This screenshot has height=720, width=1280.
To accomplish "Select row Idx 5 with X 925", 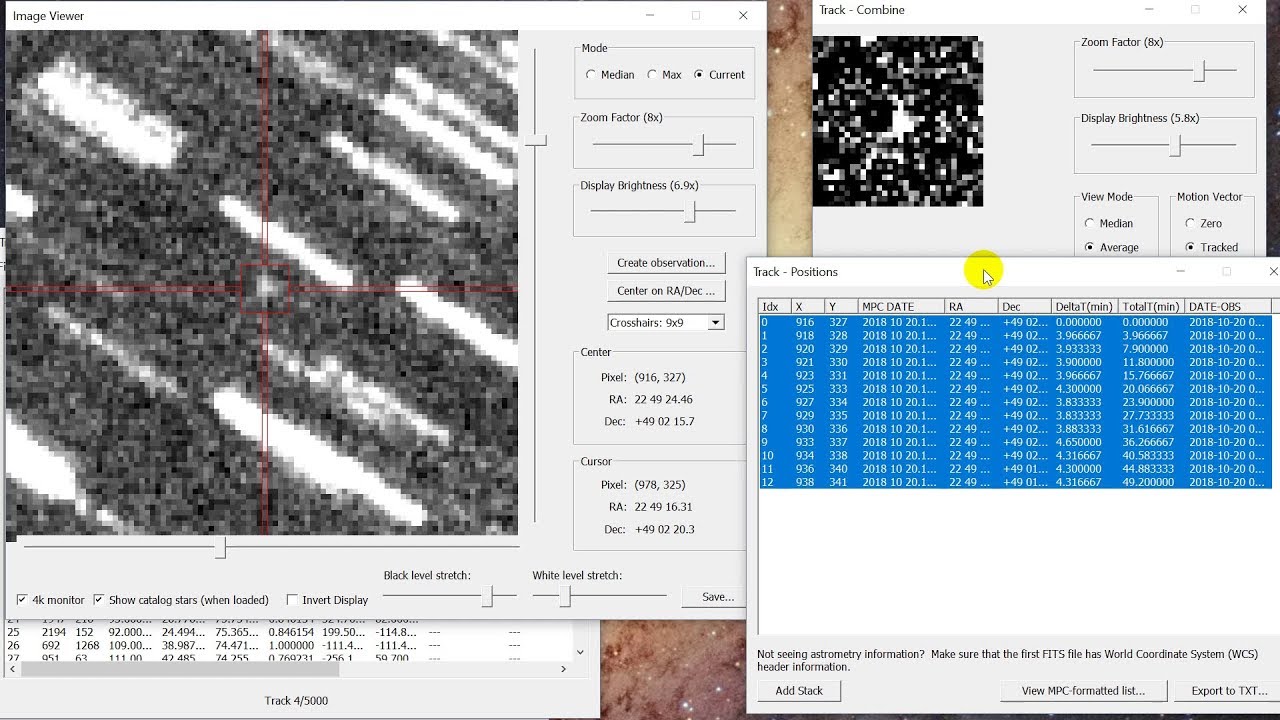I will click(x=1015, y=389).
